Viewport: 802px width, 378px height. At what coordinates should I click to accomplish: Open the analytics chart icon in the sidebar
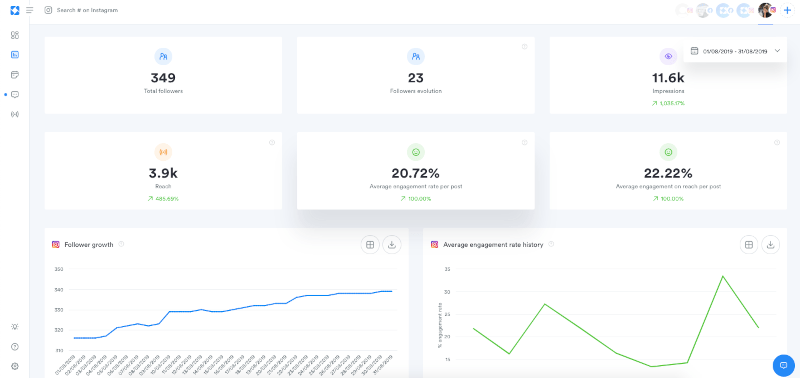pos(15,55)
